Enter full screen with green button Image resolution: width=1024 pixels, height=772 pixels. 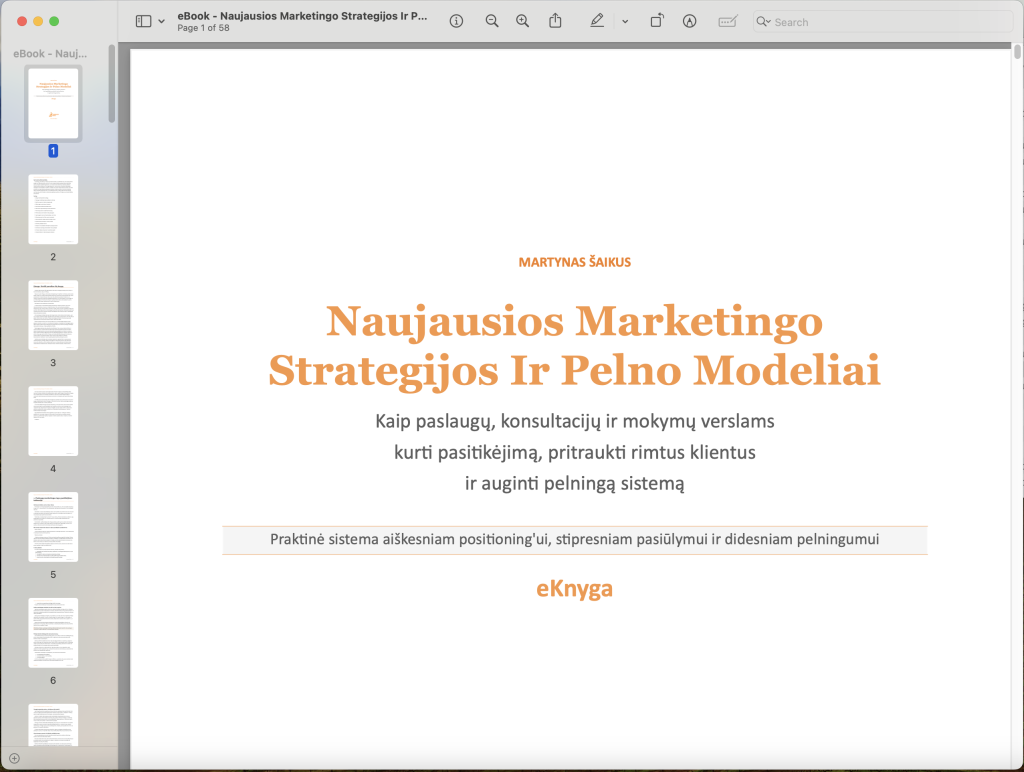point(54,22)
